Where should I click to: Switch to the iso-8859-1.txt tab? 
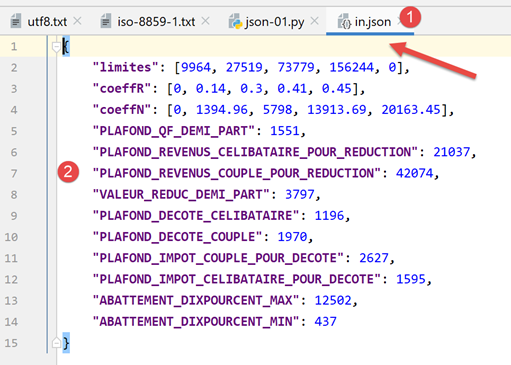click(x=156, y=22)
